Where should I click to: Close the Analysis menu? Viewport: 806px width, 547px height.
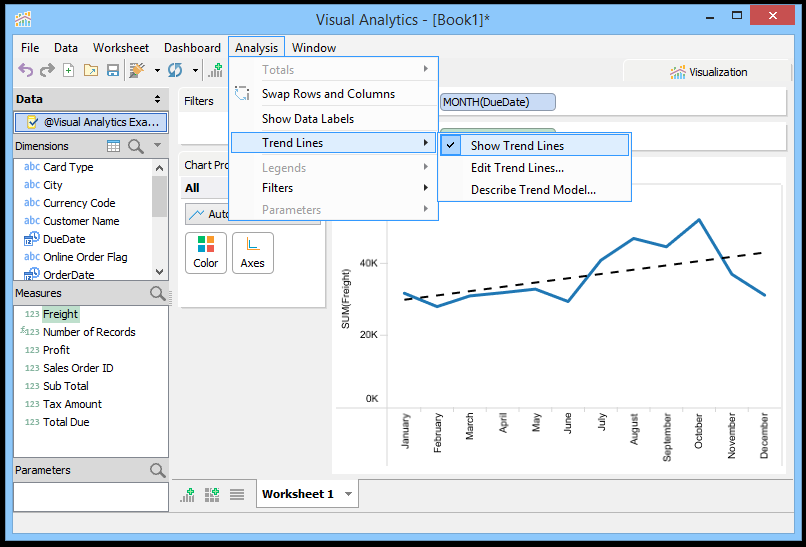257,48
